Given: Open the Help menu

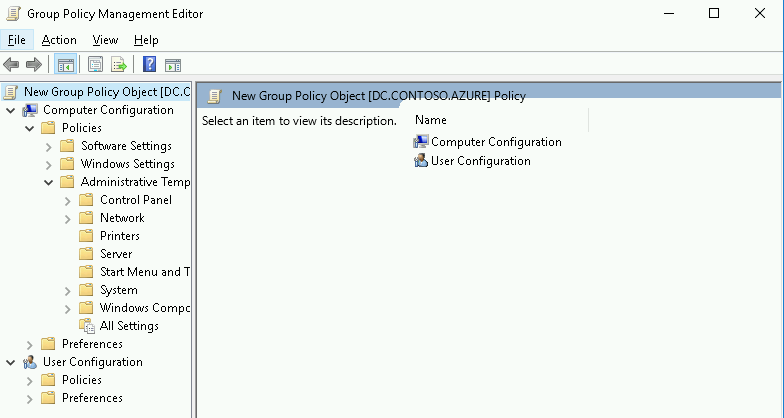Looking at the screenshot, I should pyautogui.click(x=146, y=40).
